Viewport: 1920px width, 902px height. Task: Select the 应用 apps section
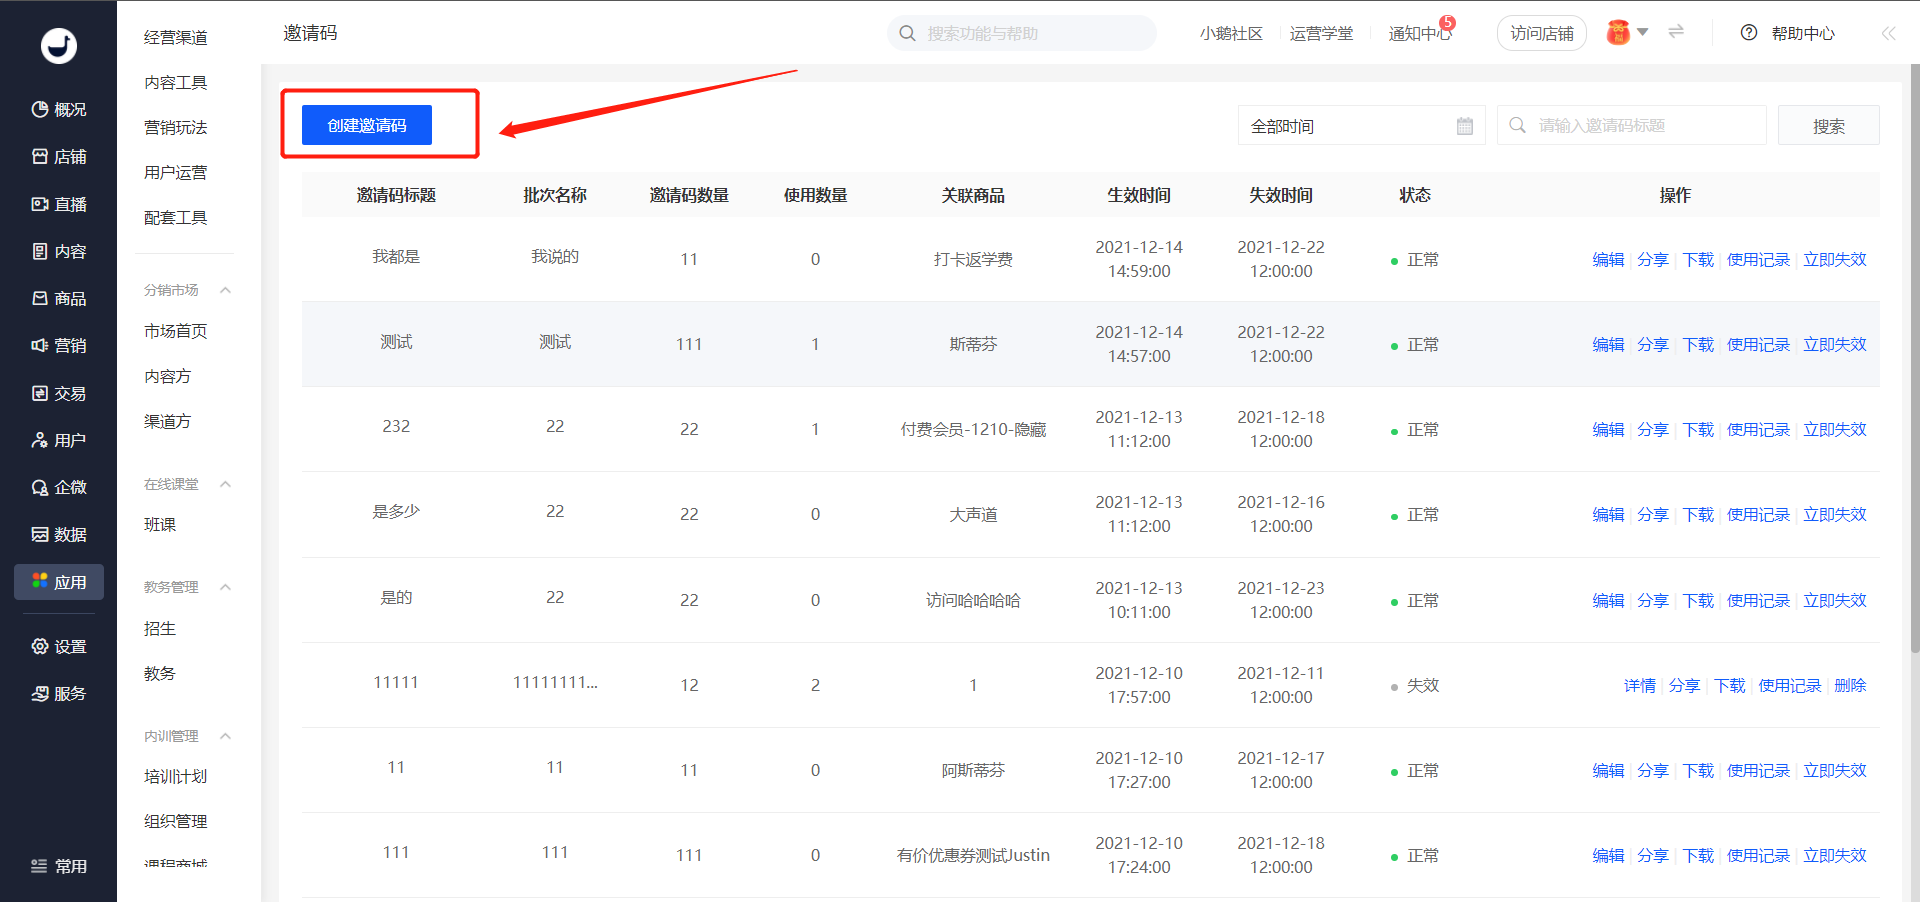pyautogui.click(x=58, y=582)
